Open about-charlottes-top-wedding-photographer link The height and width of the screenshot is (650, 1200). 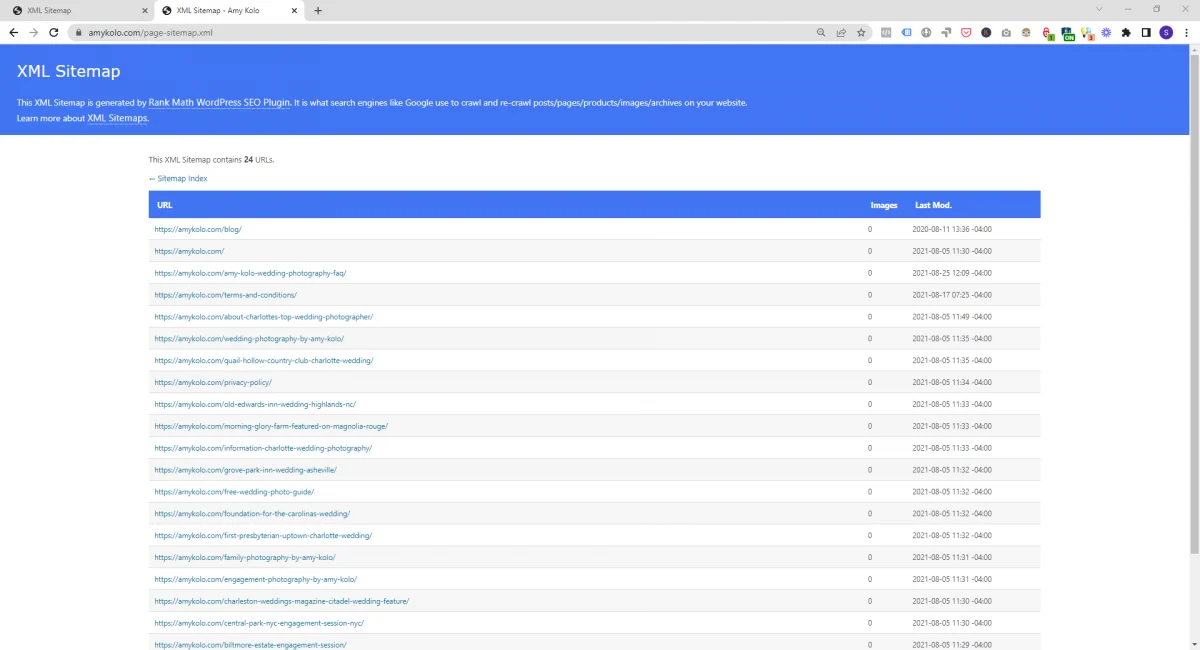tap(263, 317)
